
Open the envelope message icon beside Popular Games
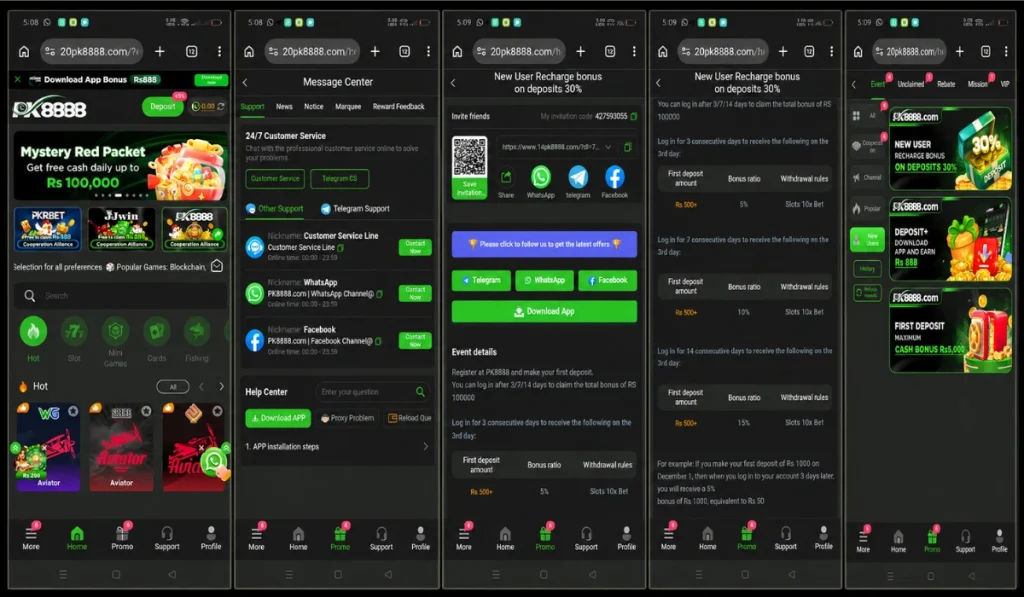[x=217, y=266]
